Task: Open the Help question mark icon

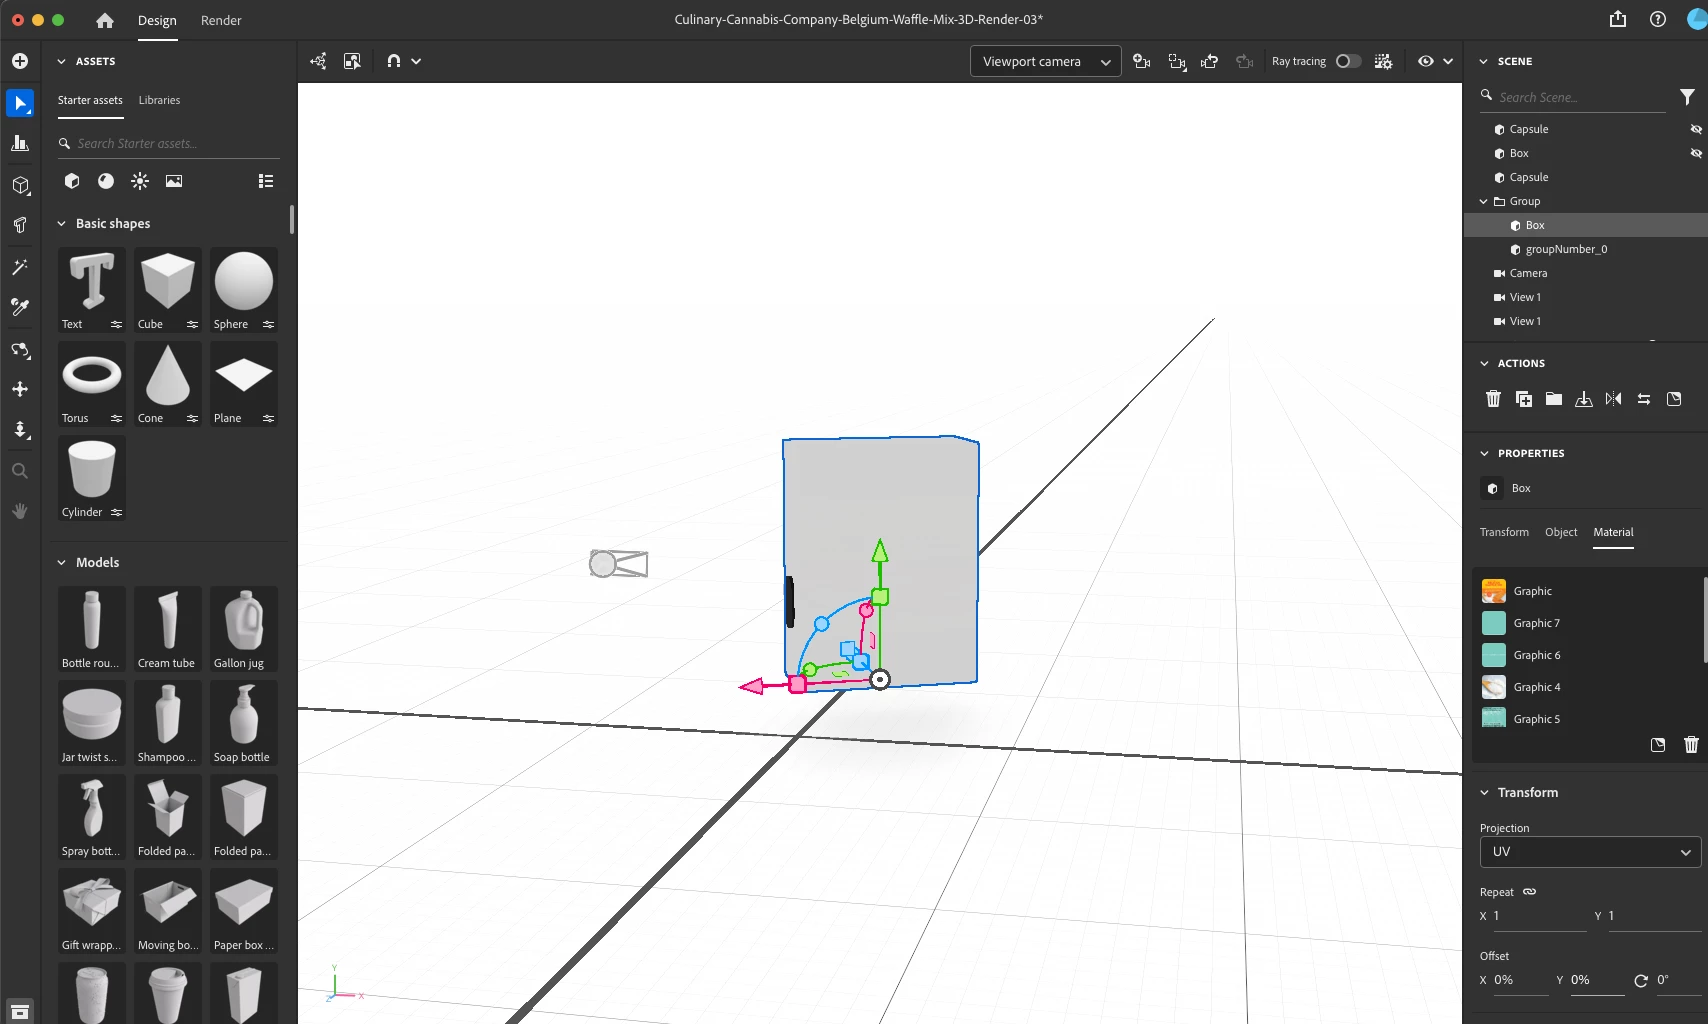Action: pos(1658,19)
